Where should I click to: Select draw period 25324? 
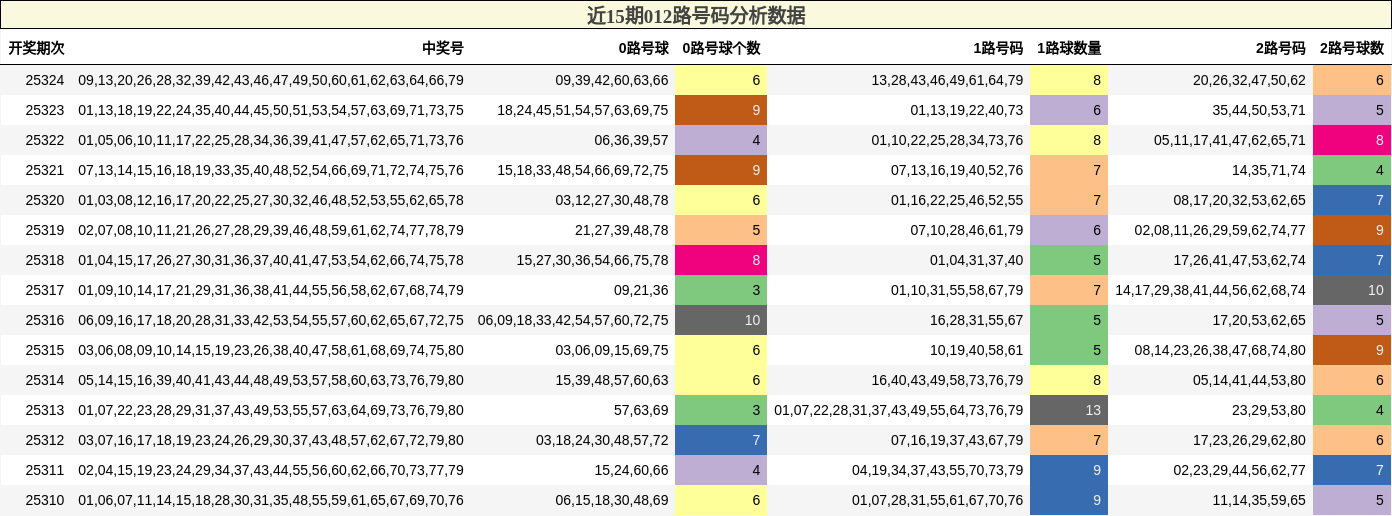tap(45, 80)
